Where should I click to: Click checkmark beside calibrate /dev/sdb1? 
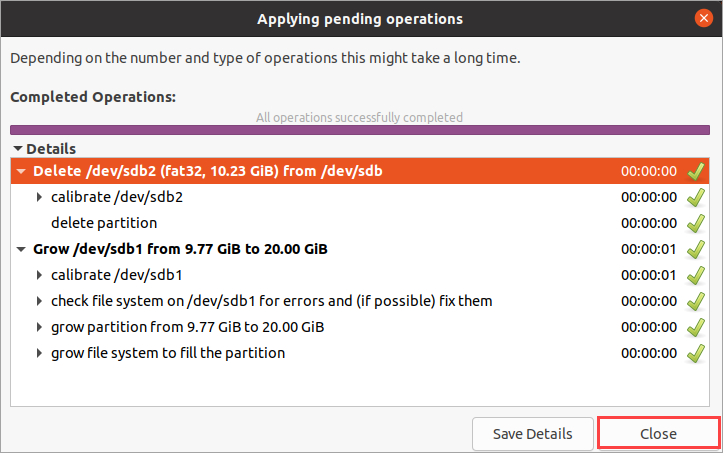coord(696,275)
